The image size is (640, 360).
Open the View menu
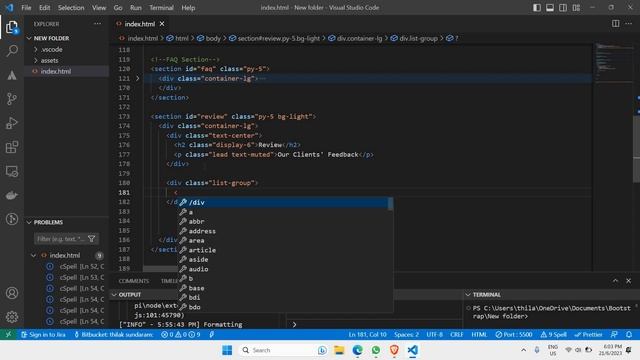[99, 7]
